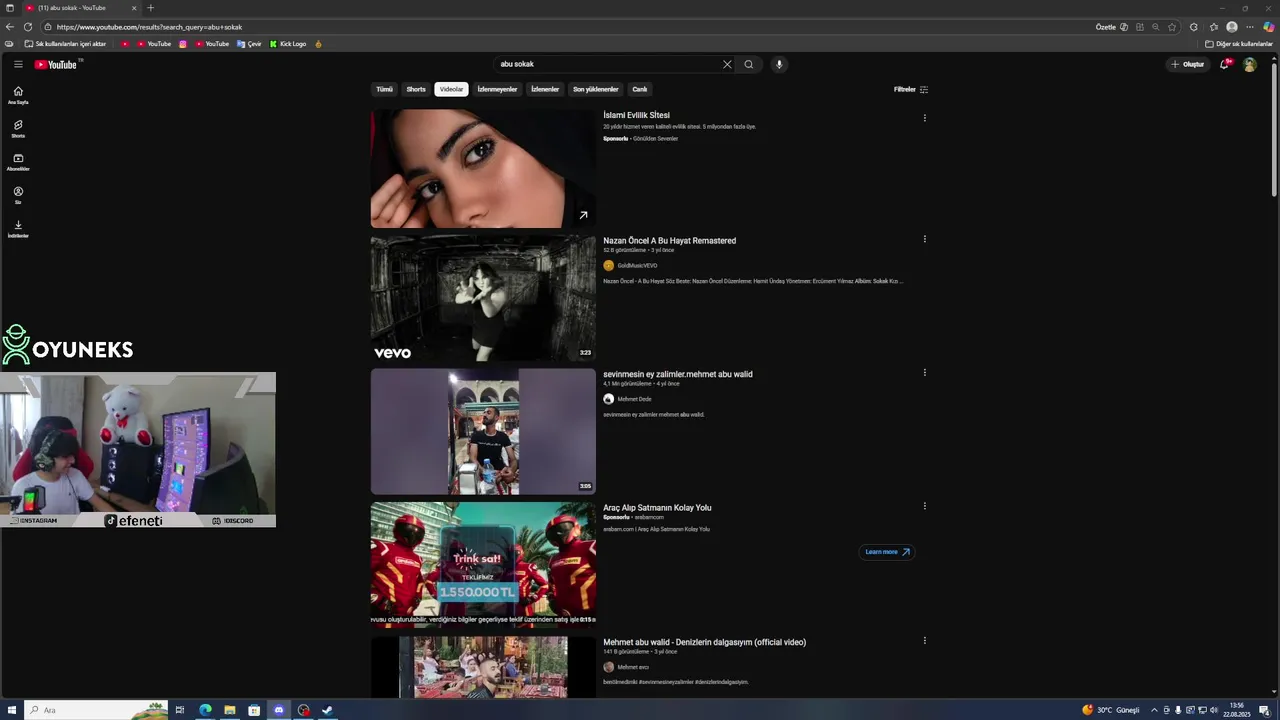Open the Trink sat ad thumbnail
Screen dimensions: 1280x720
483,565
